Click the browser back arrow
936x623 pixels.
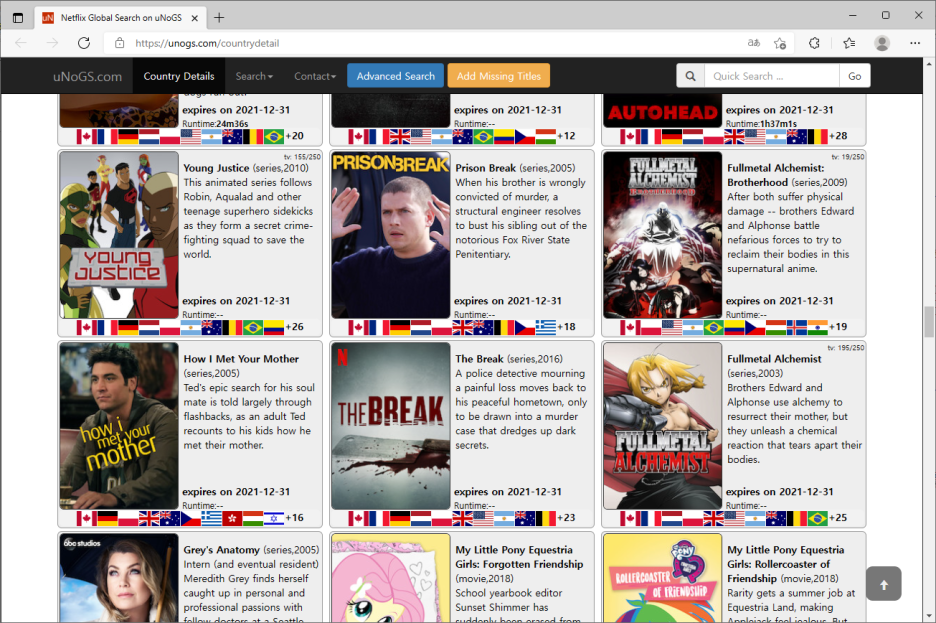pyautogui.click(x=21, y=43)
